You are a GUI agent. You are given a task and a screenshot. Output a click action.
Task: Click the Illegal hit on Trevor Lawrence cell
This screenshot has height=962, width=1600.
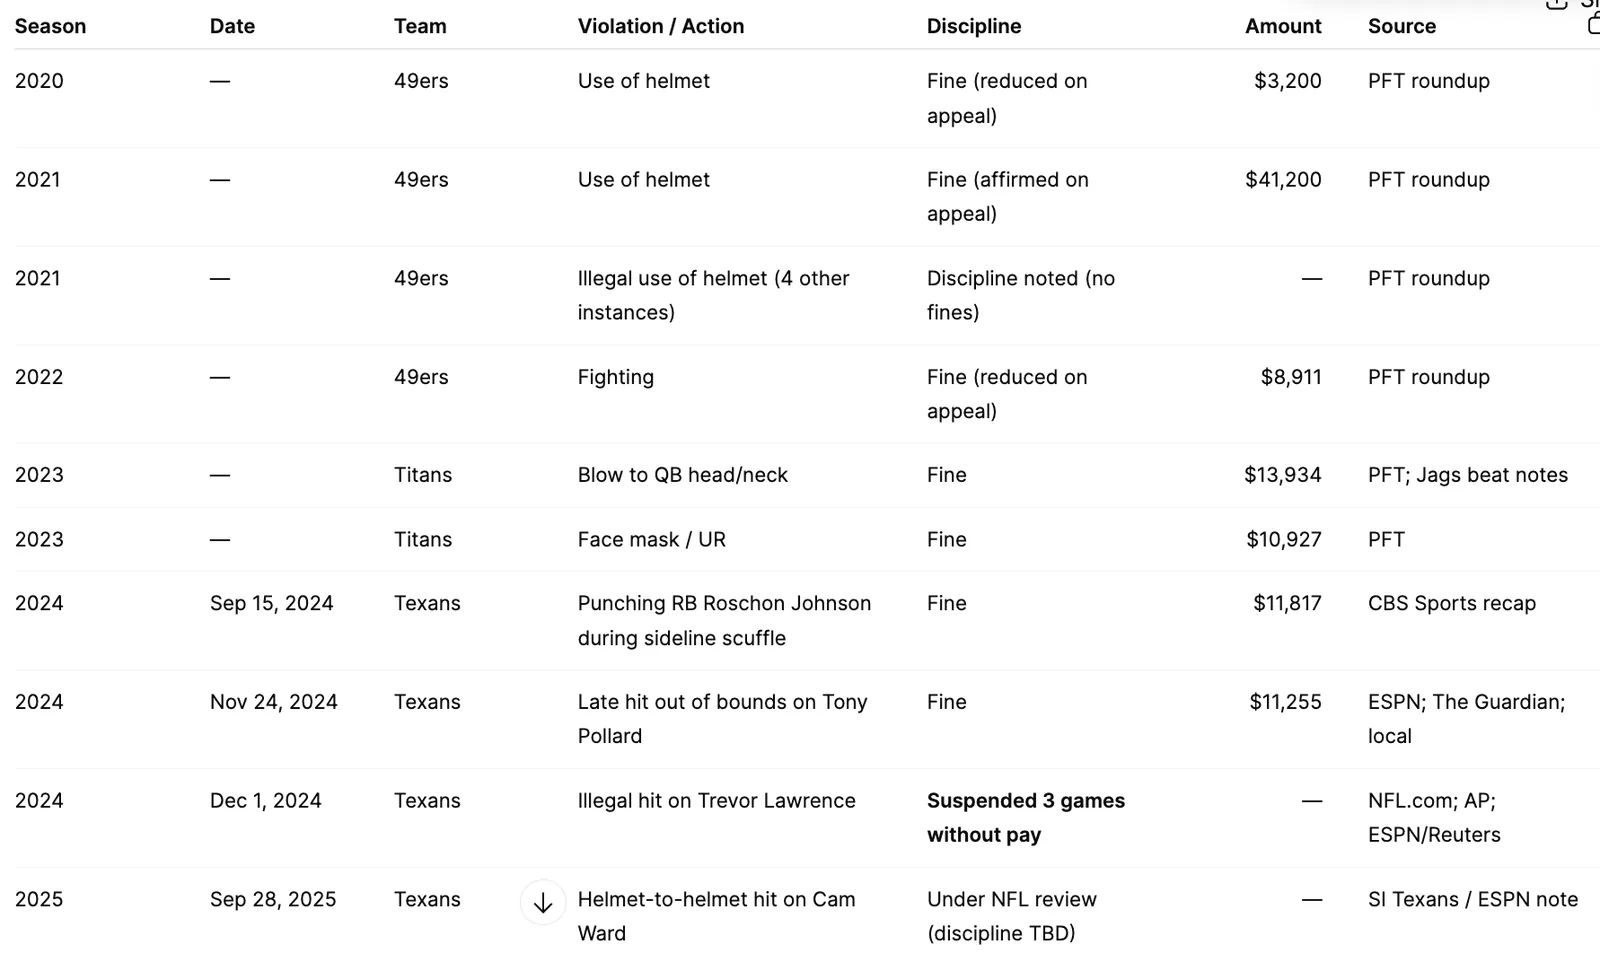[717, 801]
